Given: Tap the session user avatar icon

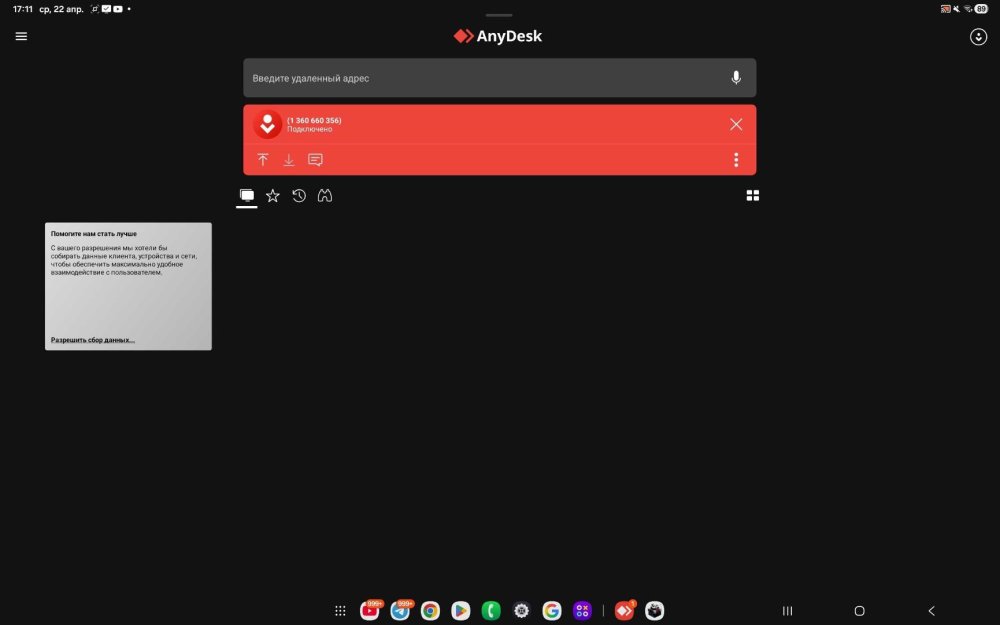Looking at the screenshot, I should click(267, 124).
